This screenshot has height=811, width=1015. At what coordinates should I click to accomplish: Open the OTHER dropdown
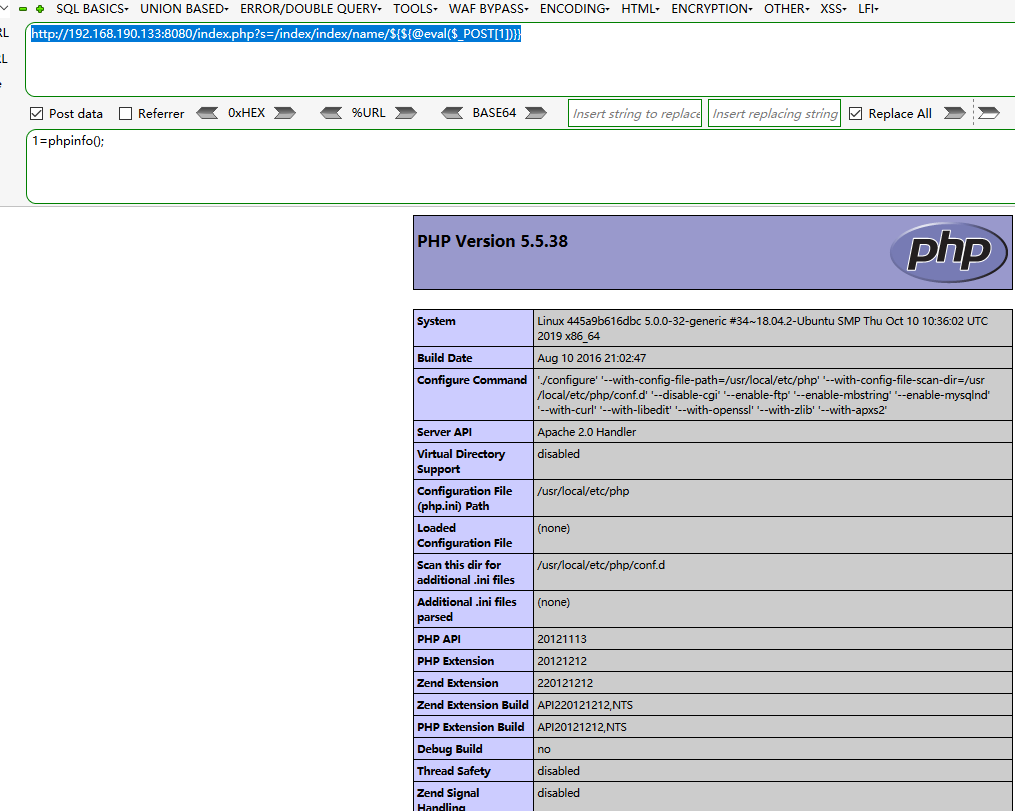[x=786, y=9]
